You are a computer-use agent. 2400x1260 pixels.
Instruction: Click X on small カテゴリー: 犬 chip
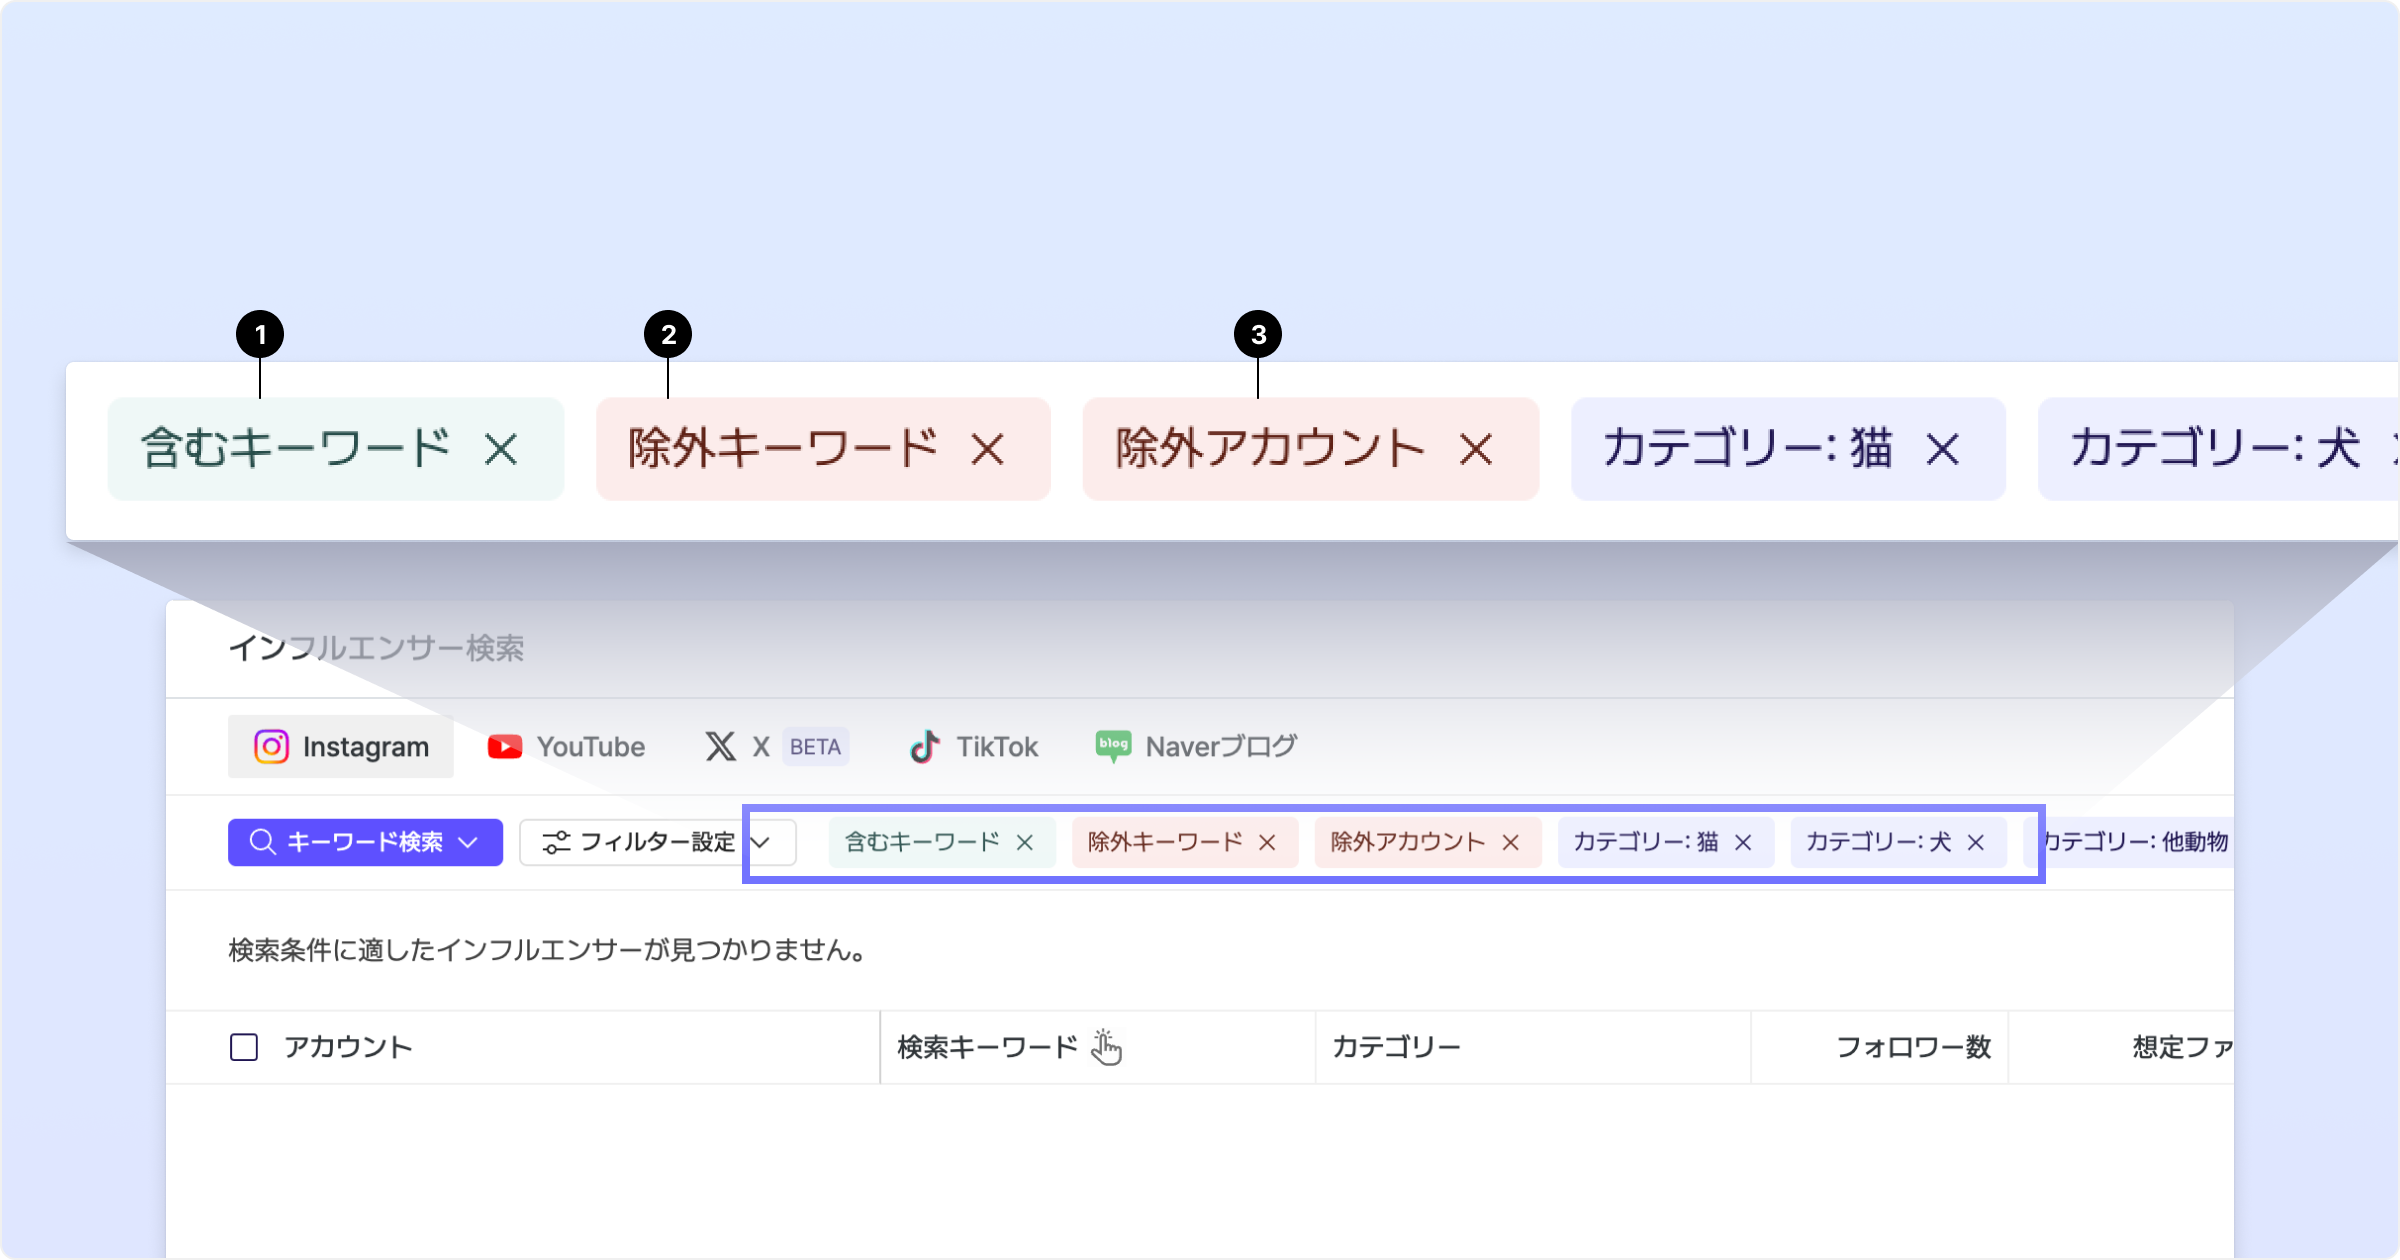[x=1976, y=842]
